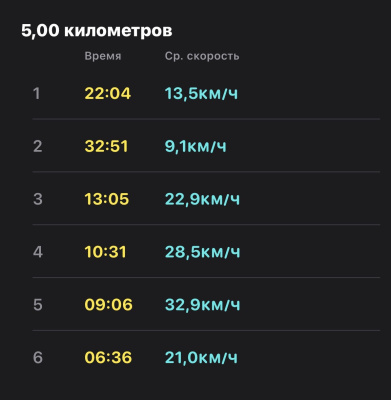This screenshot has height=400, width=391.
Task: Click the speed value 32,9км/ч
Action: 202,305
